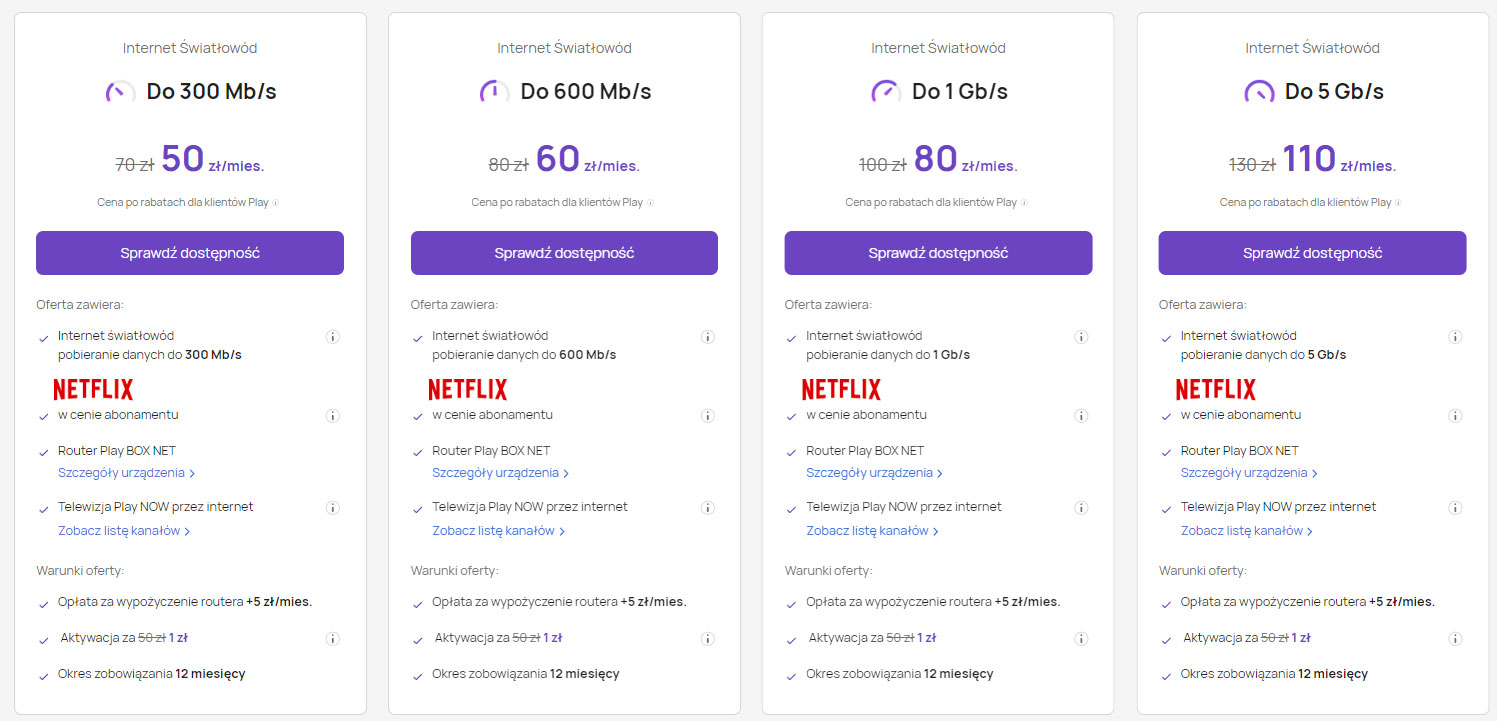This screenshot has width=1497, height=721.
Task: Check availability for the 5 Gb/s plan
Action: point(1312,253)
